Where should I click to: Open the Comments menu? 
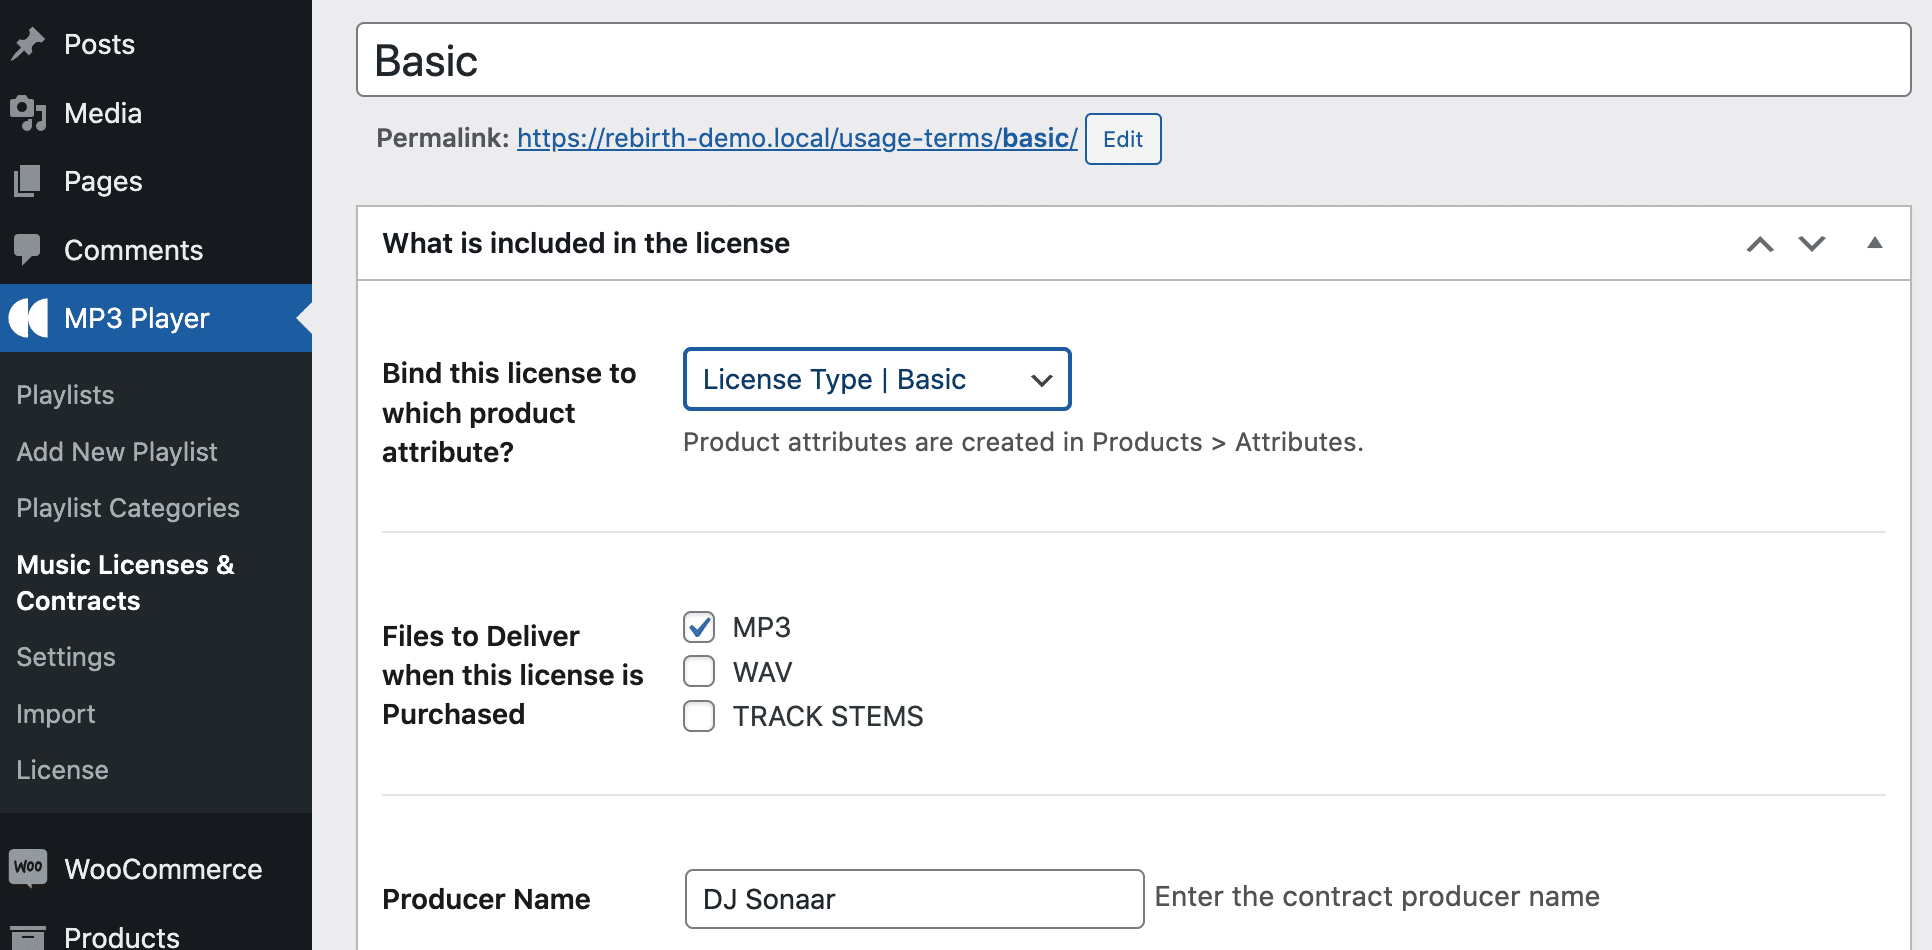coord(156,250)
